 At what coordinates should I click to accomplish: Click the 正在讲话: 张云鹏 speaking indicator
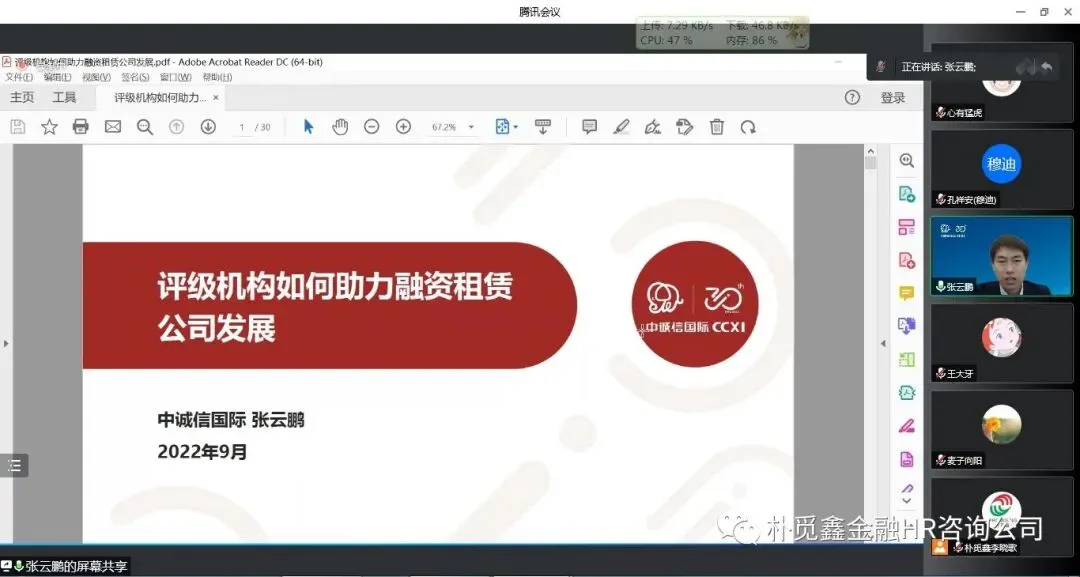(938, 67)
